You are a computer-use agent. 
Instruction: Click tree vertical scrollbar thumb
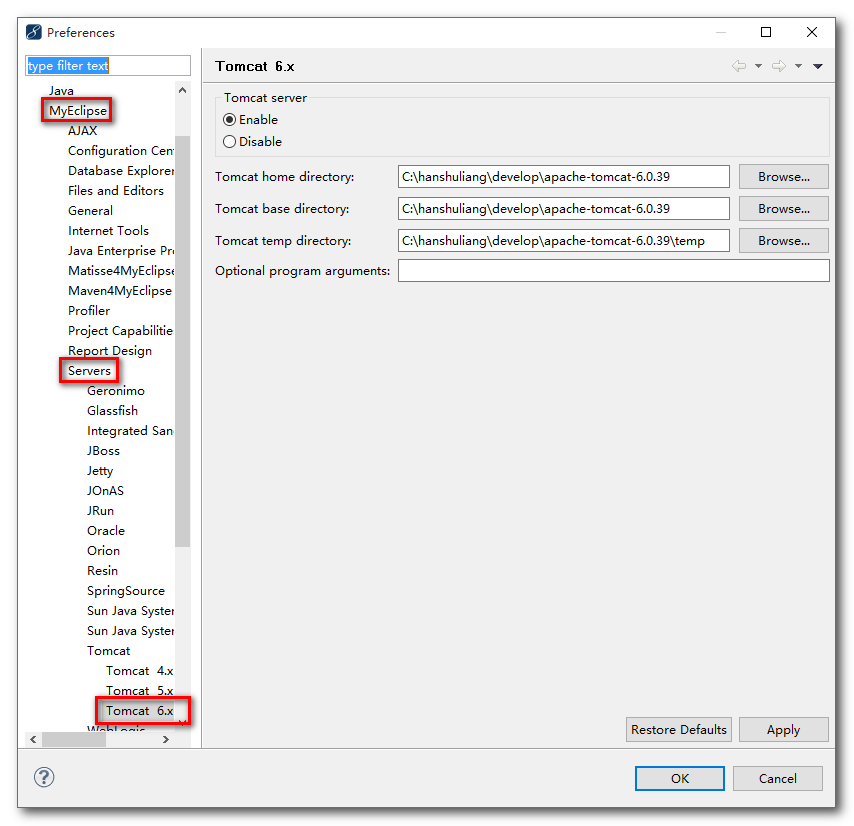(182, 341)
